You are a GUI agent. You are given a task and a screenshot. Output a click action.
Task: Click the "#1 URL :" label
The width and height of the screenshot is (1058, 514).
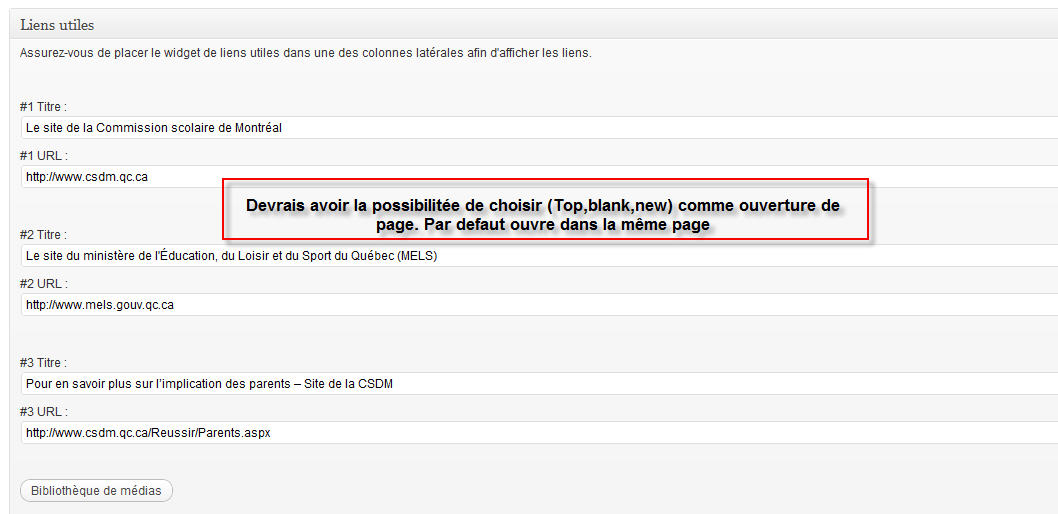point(43,156)
